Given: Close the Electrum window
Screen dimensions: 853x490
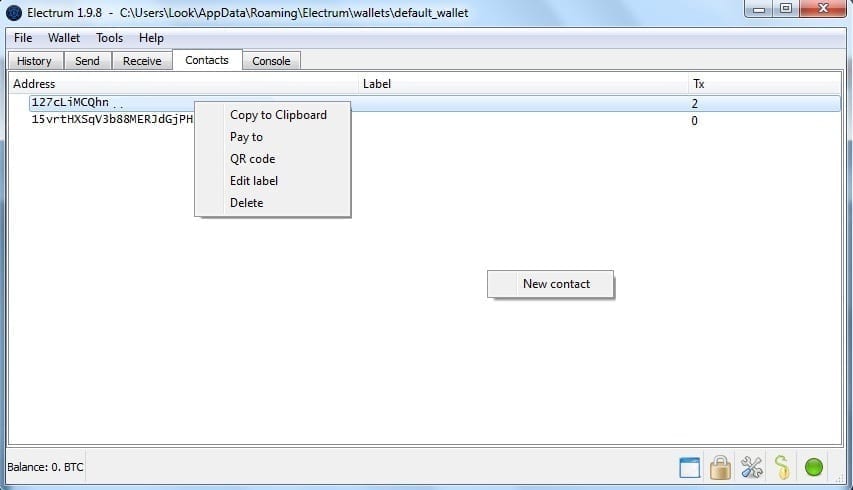Looking at the screenshot, I should click(x=823, y=9).
